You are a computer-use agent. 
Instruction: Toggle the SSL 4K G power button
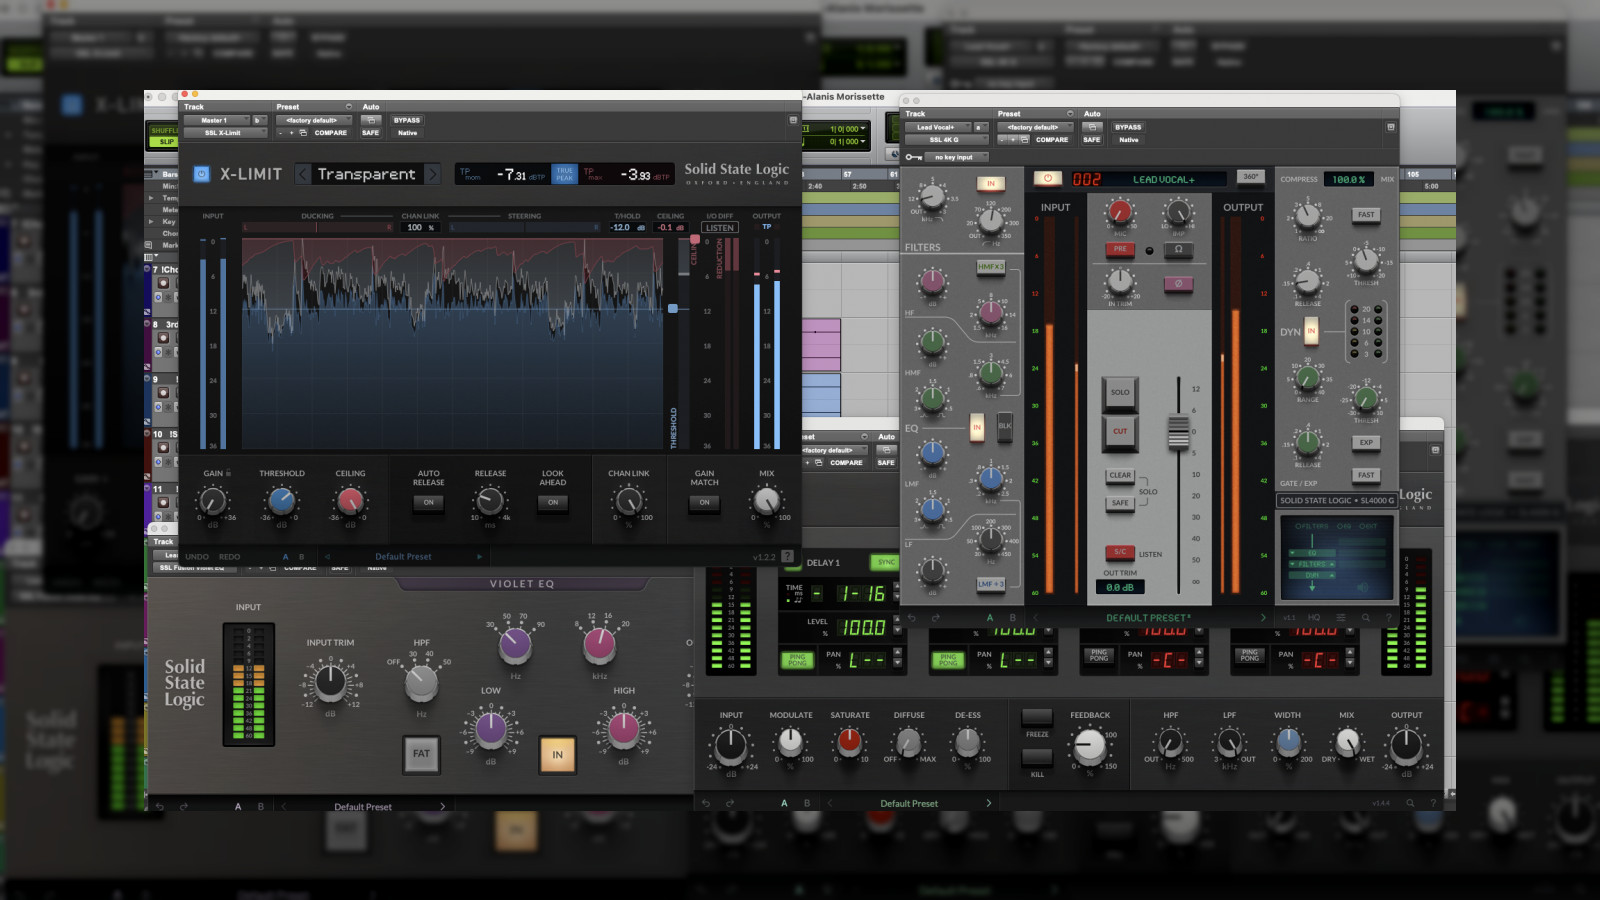pos(1047,178)
